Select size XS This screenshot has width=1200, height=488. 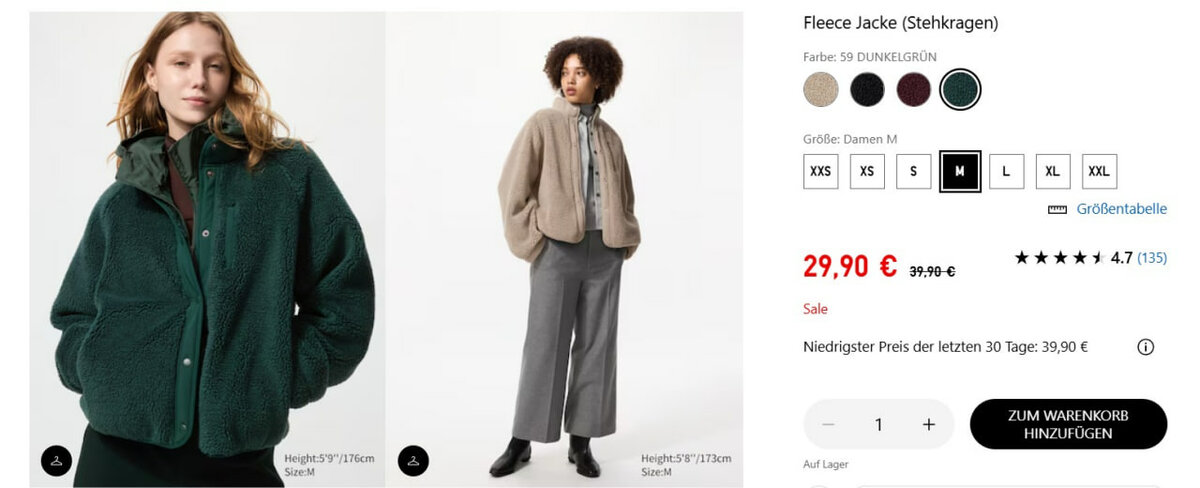point(867,171)
